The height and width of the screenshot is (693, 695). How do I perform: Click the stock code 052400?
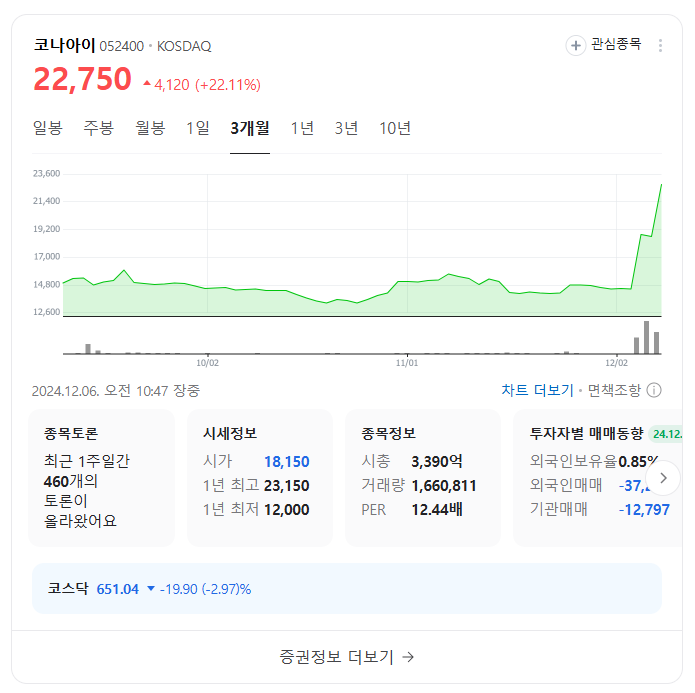tap(121, 46)
